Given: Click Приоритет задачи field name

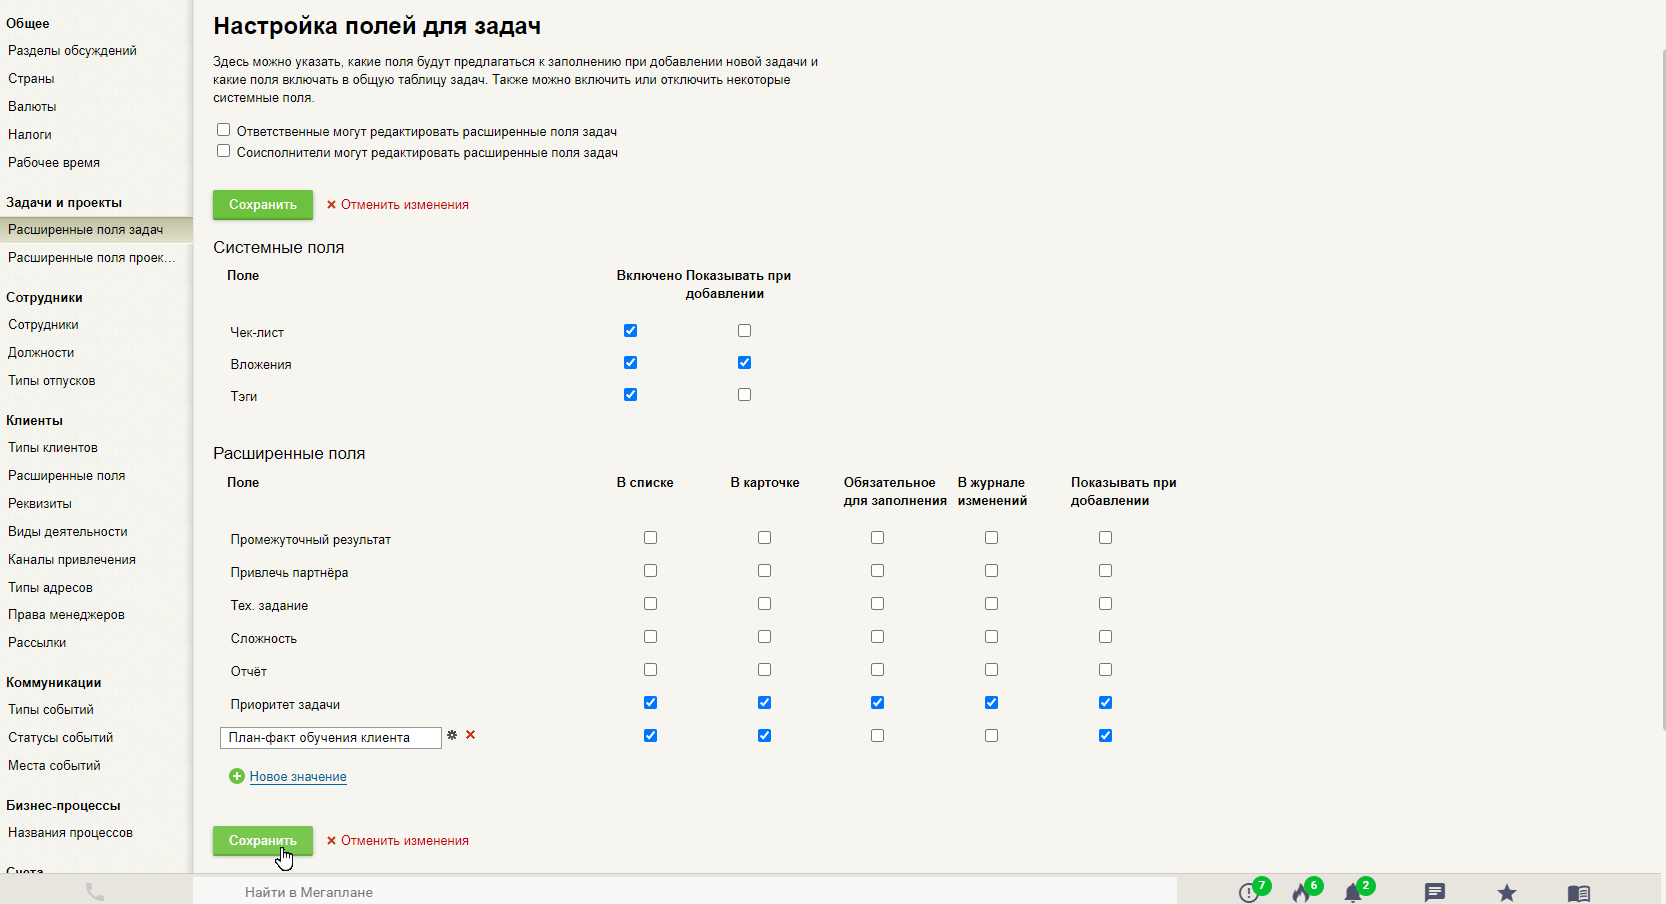Looking at the screenshot, I should (285, 704).
